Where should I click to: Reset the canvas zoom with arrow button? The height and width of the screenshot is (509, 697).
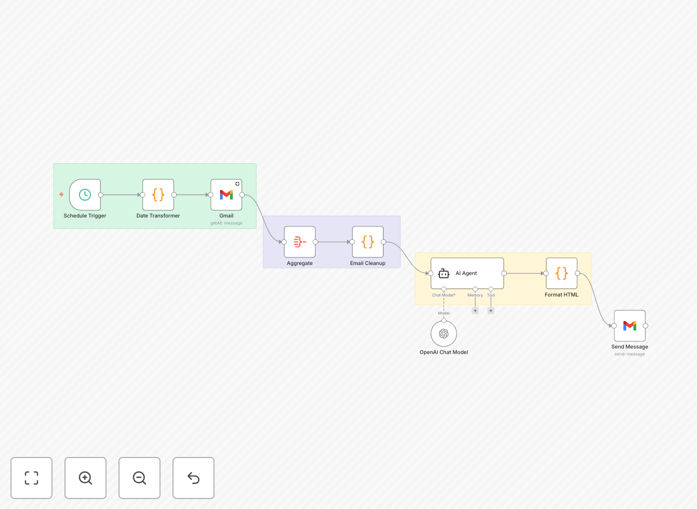pyautogui.click(x=193, y=478)
